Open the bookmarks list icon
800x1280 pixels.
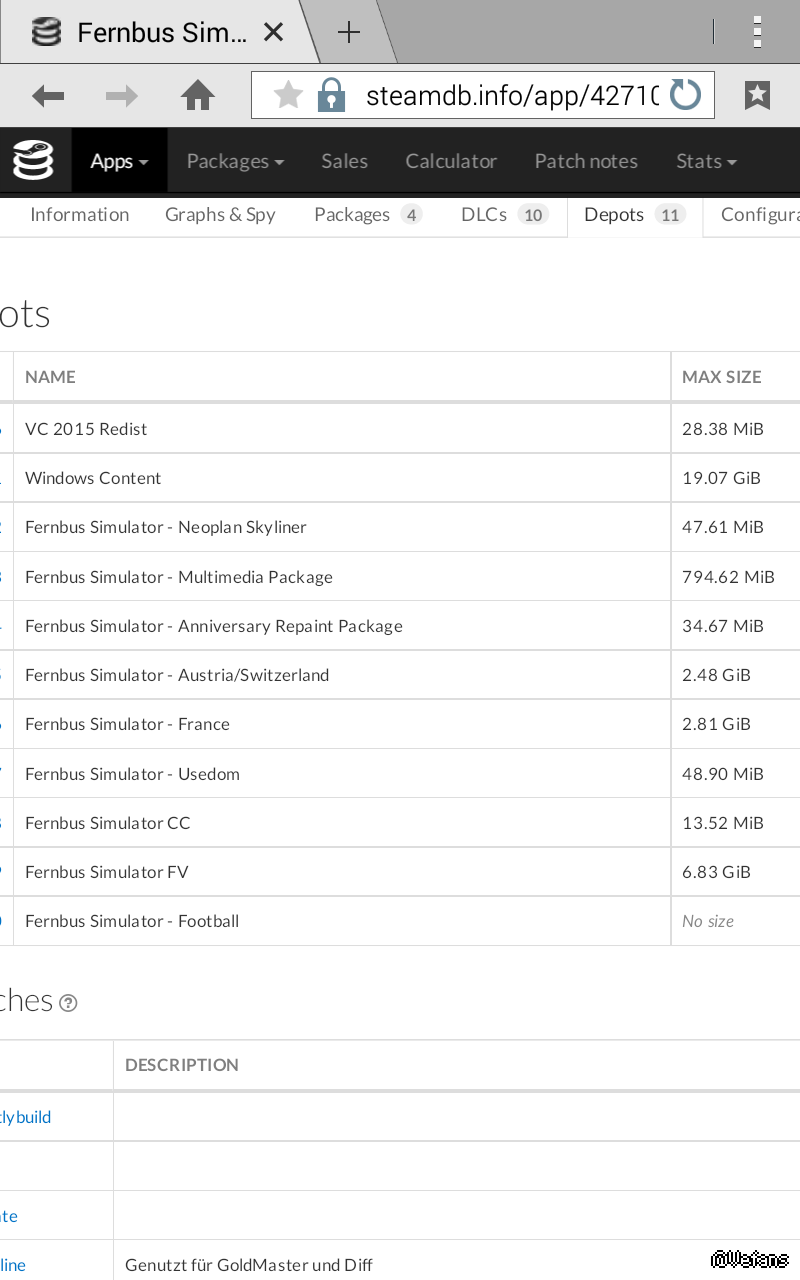click(x=757, y=96)
